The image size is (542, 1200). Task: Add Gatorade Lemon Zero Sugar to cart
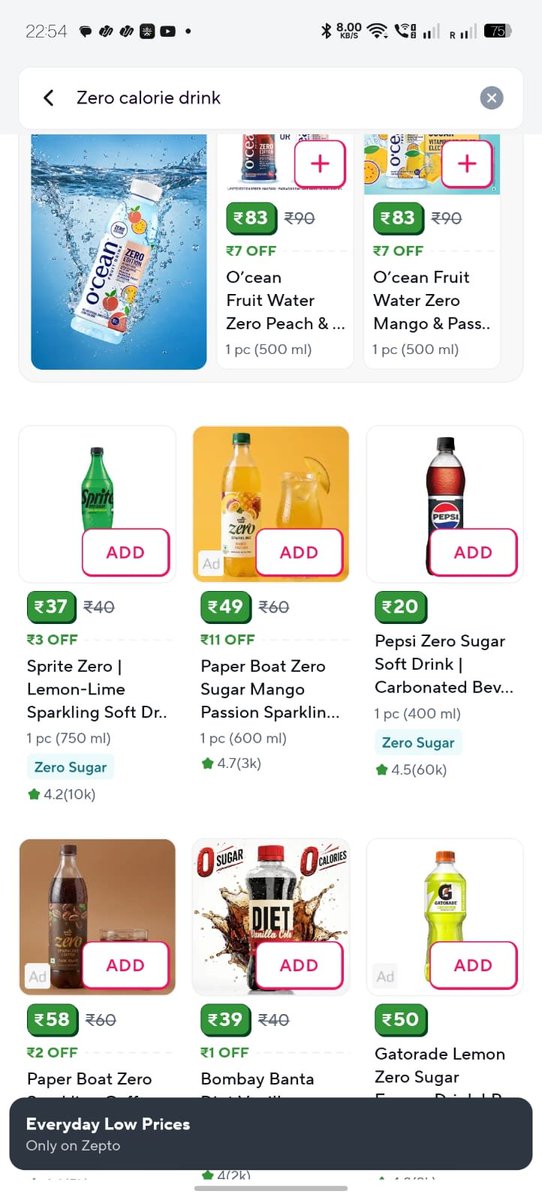point(473,965)
